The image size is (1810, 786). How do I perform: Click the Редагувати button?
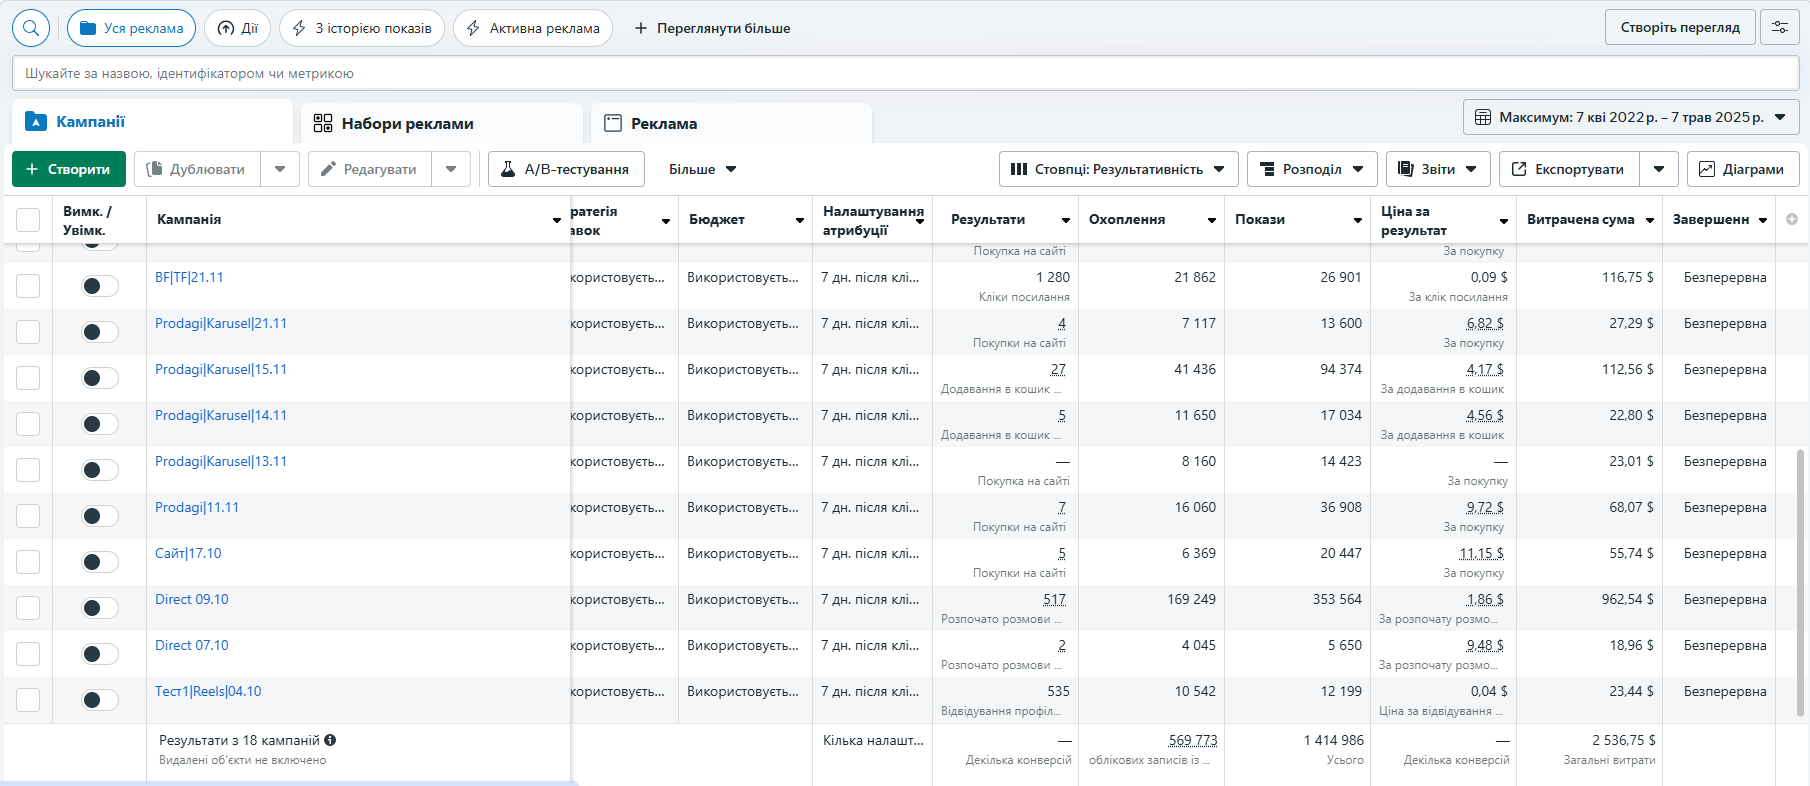[369, 169]
